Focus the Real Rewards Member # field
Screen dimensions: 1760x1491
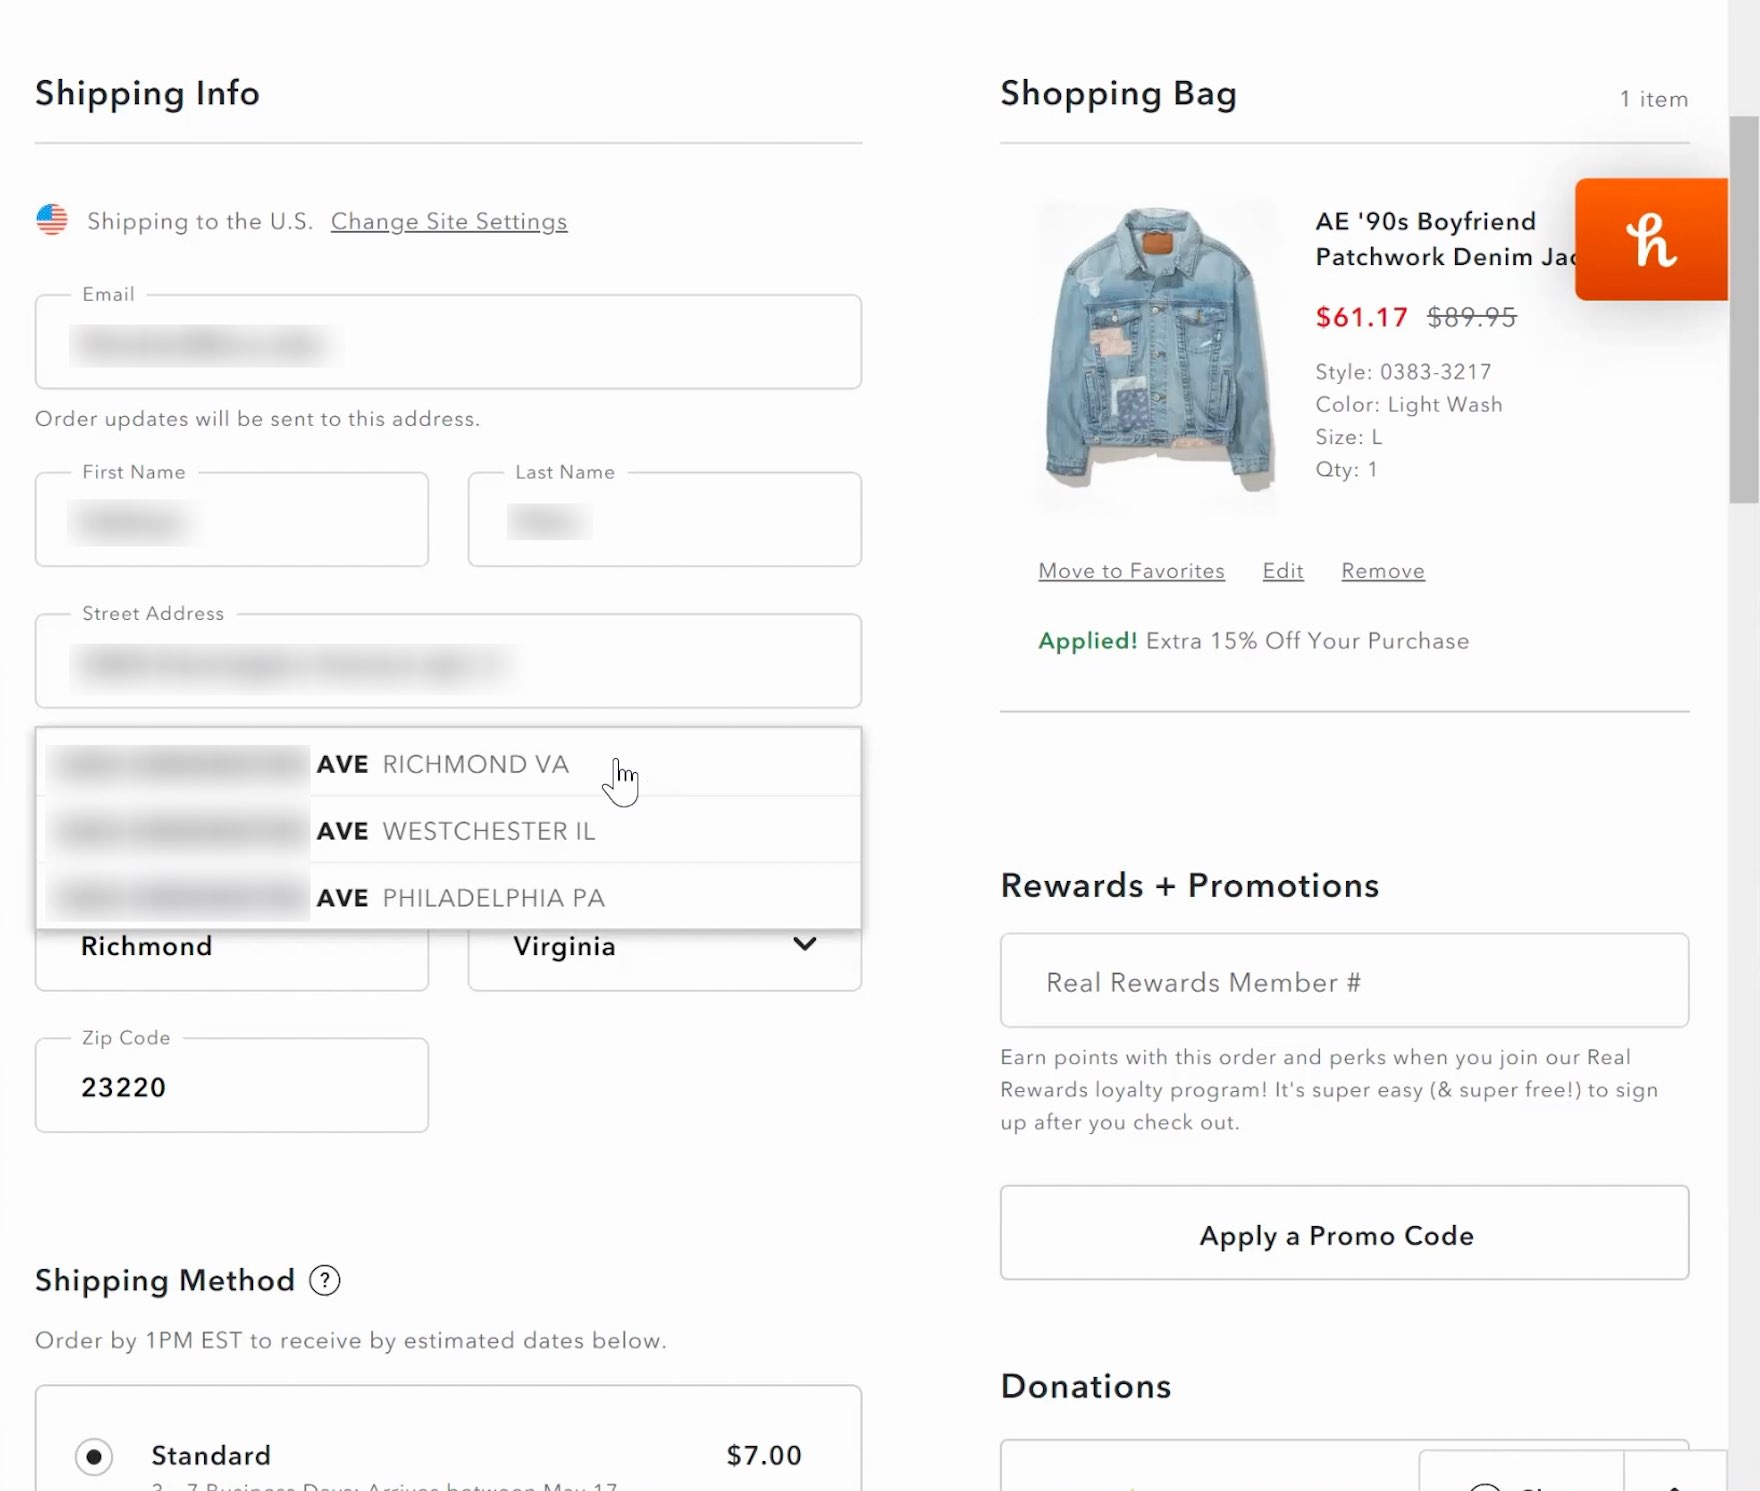coord(1343,981)
